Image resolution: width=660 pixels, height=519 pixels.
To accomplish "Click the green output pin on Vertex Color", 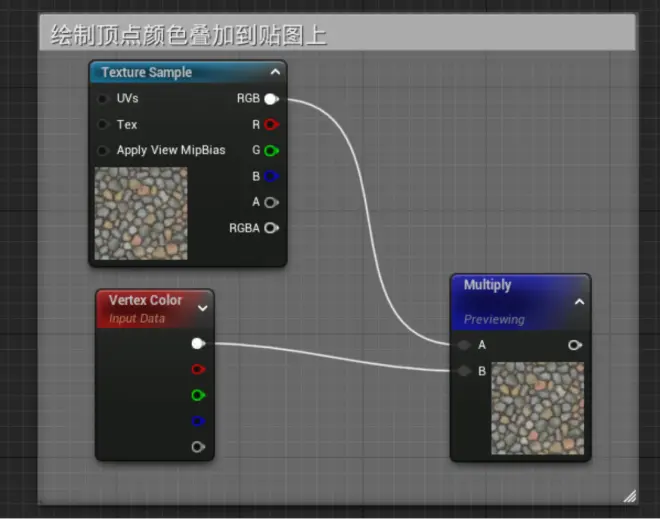I will 198,395.
